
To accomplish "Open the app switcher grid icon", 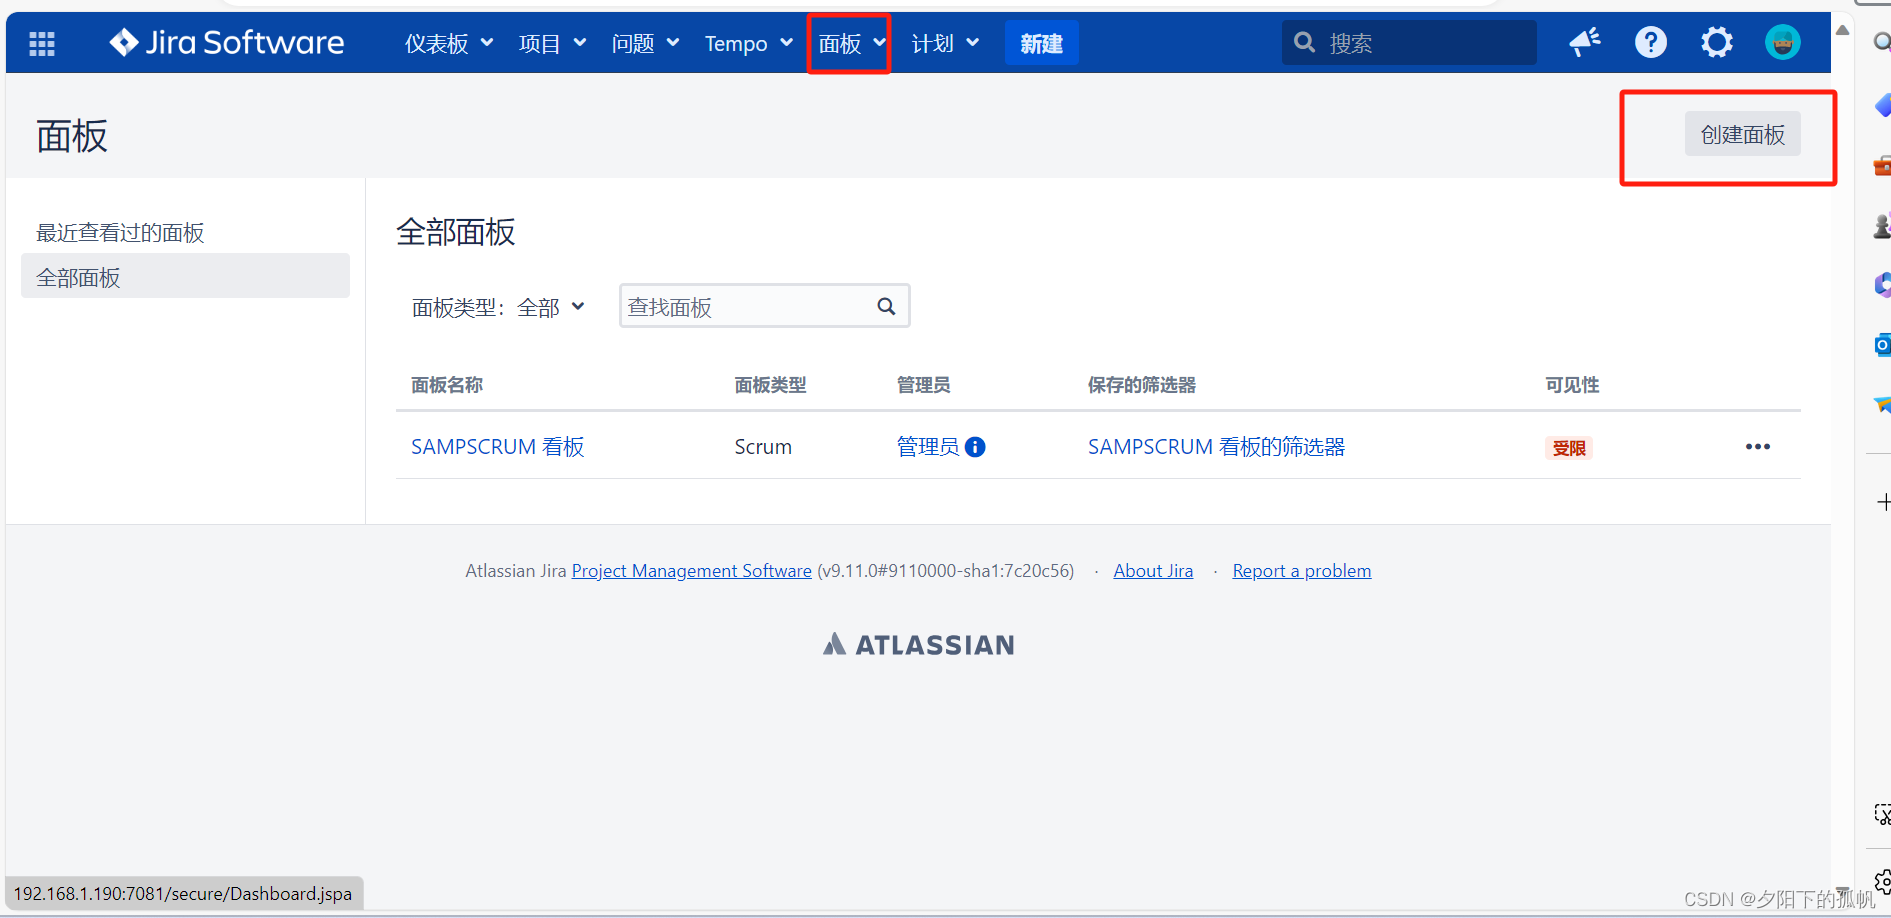I will tap(42, 43).
